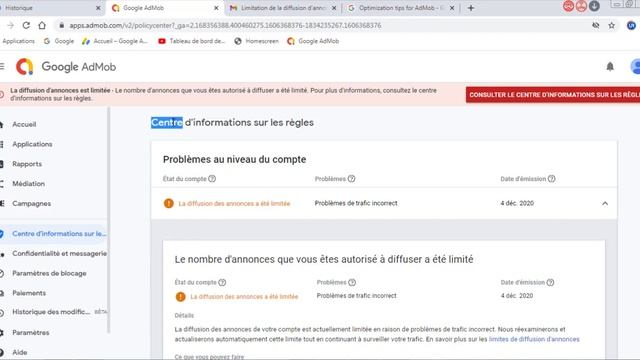Open the notifications bell in AdMob
The image size is (640, 360).
(610, 67)
